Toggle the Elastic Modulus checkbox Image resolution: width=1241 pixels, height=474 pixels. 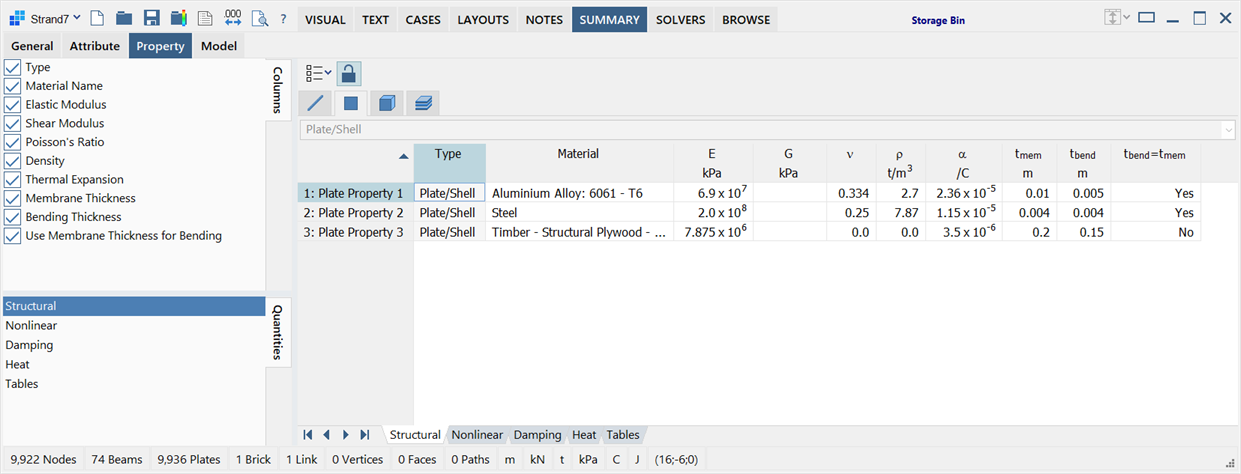[12, 104]
